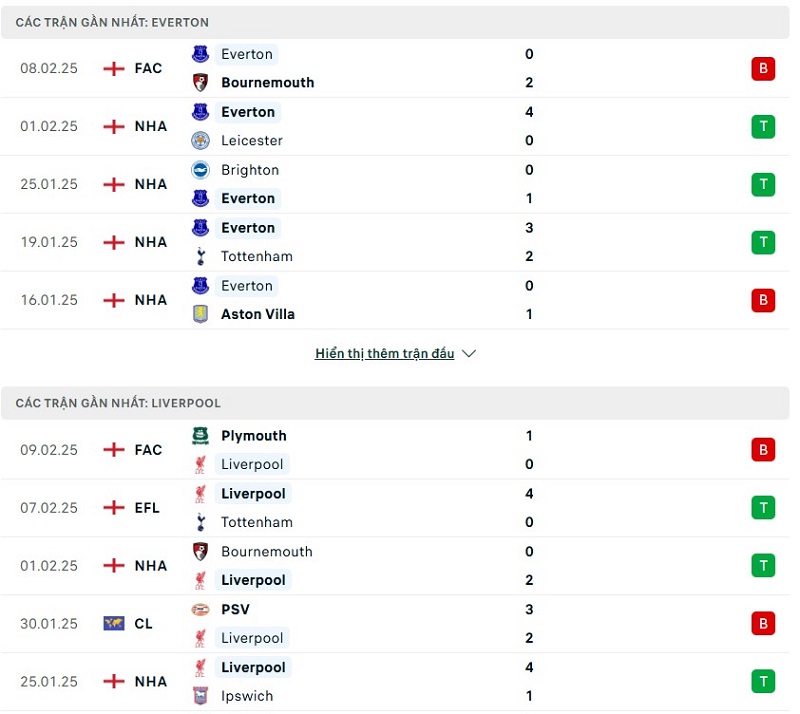Click the Brighton club crest icon
The width and height of the screenshot is (800, 714).
click(200, 170)
